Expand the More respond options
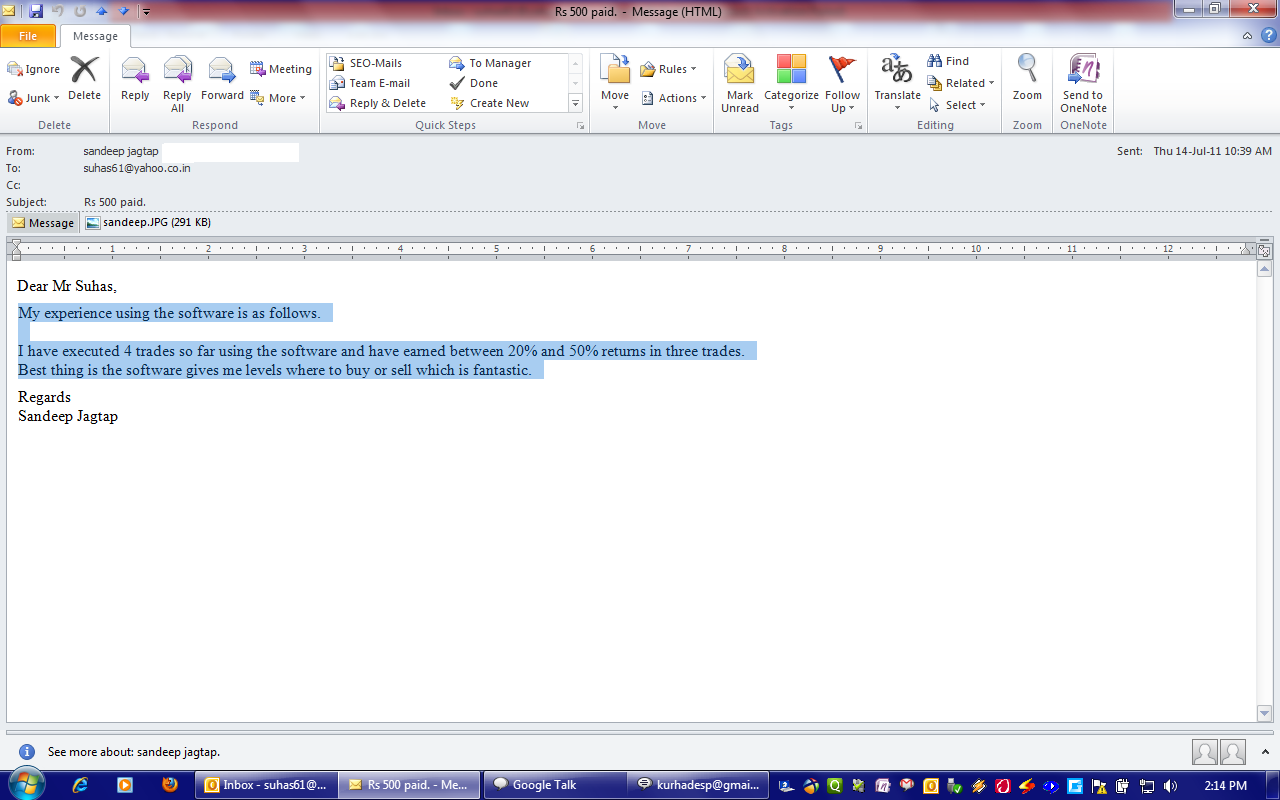1280x800 pixels. click(278, 98)
